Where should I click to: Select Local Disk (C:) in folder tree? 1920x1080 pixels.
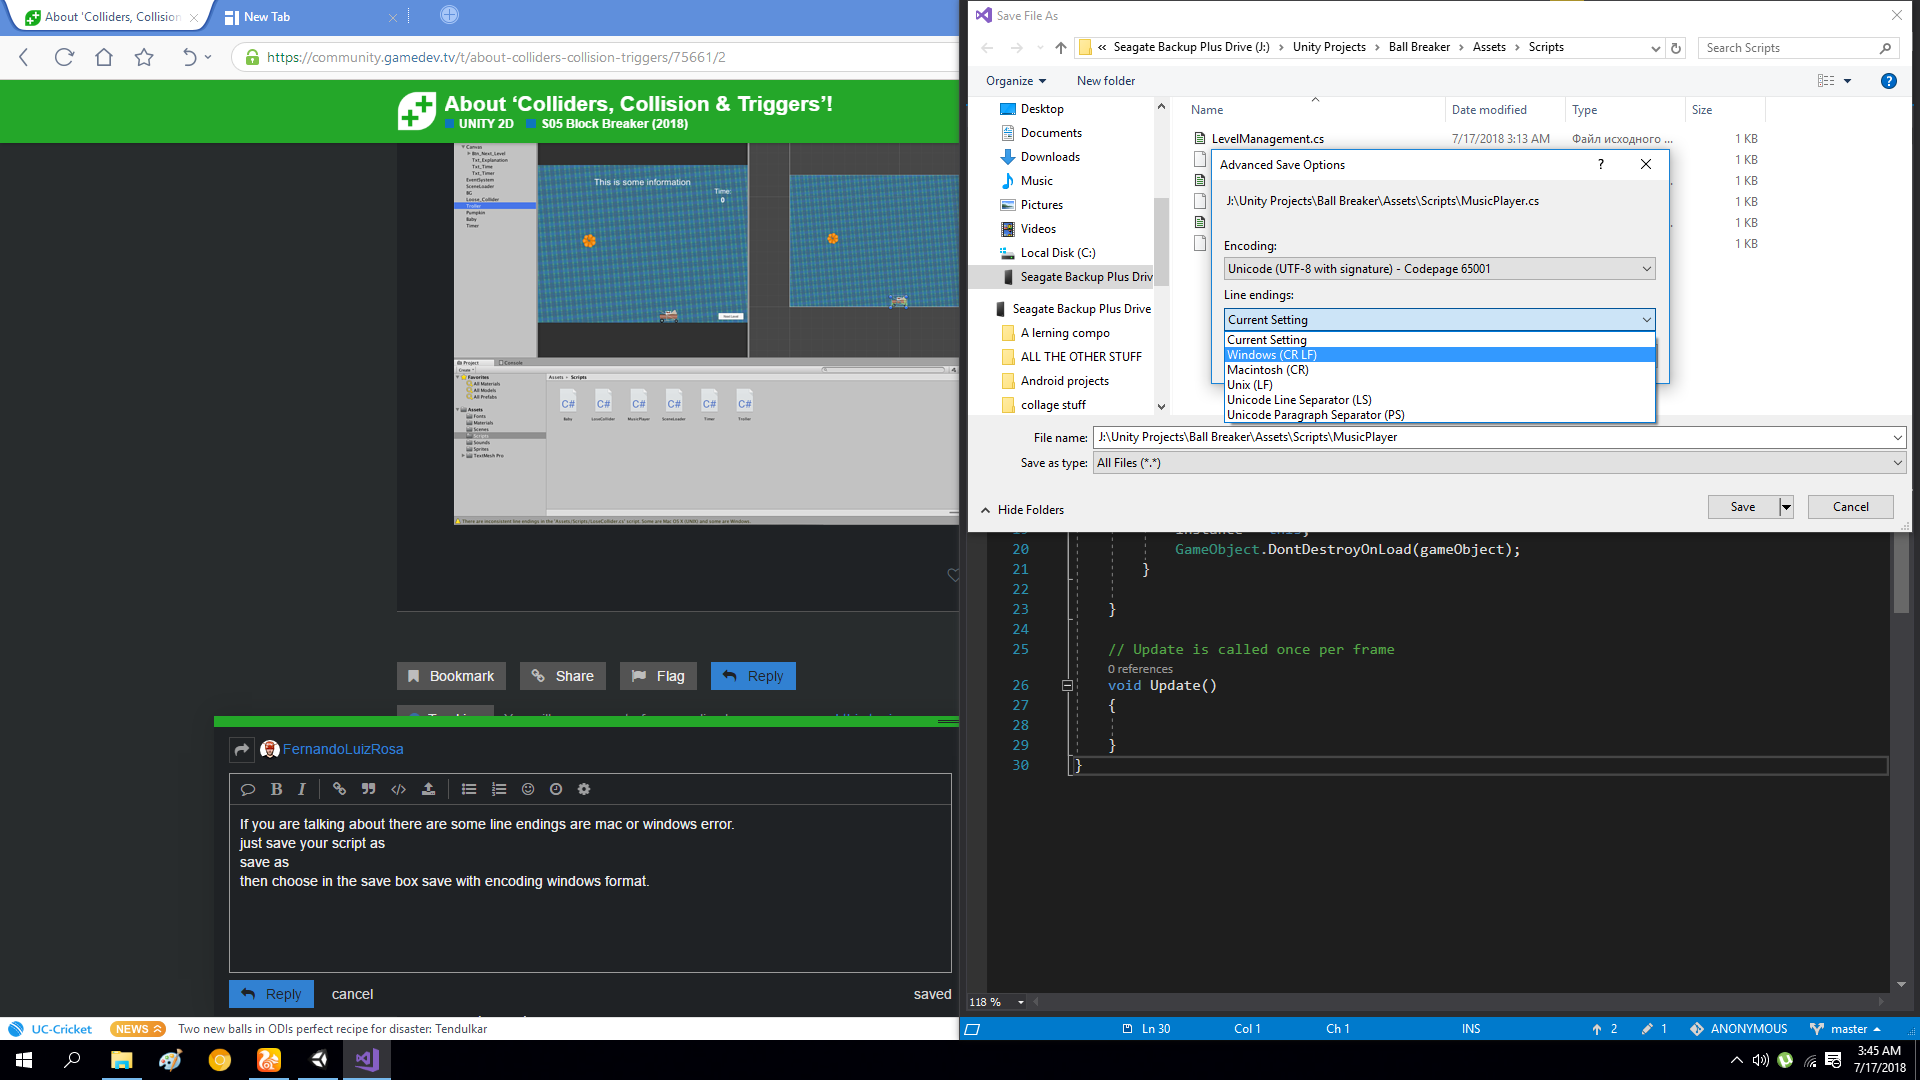1058,253
